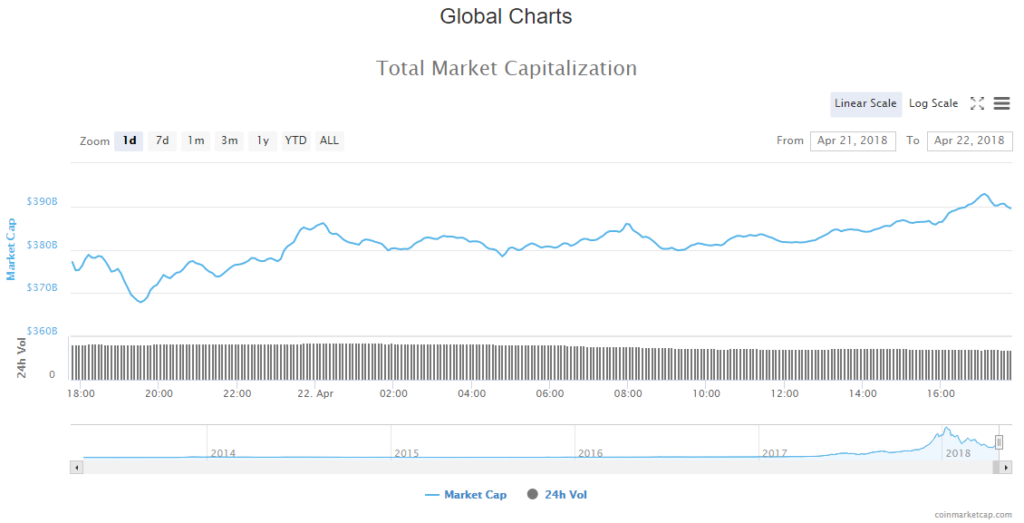Image resolution: width=1024 pixels, height=523 pixels.
Task: Click the navigator right scroll arrow
Action: click(1003, 467)
